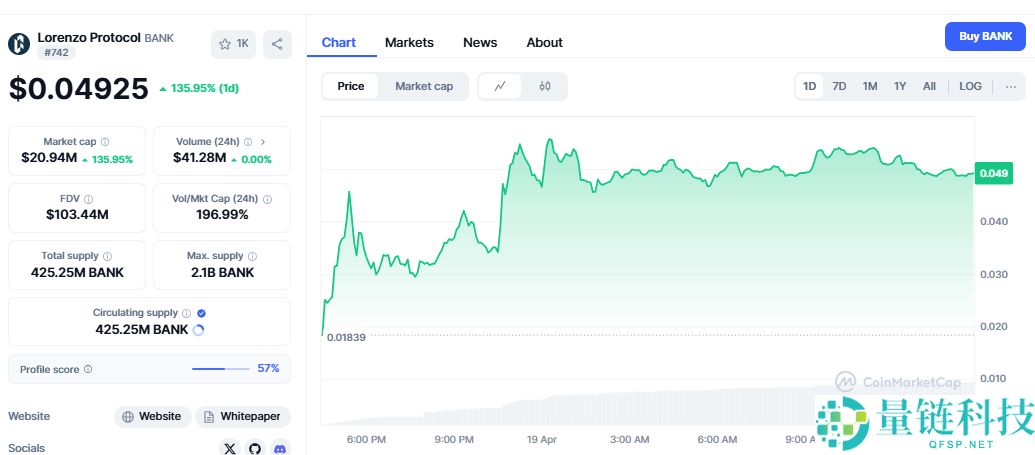This screenshot has width=1035, height=455.
Task: Open Total supply info icon
Action: [x=108, y=256]
